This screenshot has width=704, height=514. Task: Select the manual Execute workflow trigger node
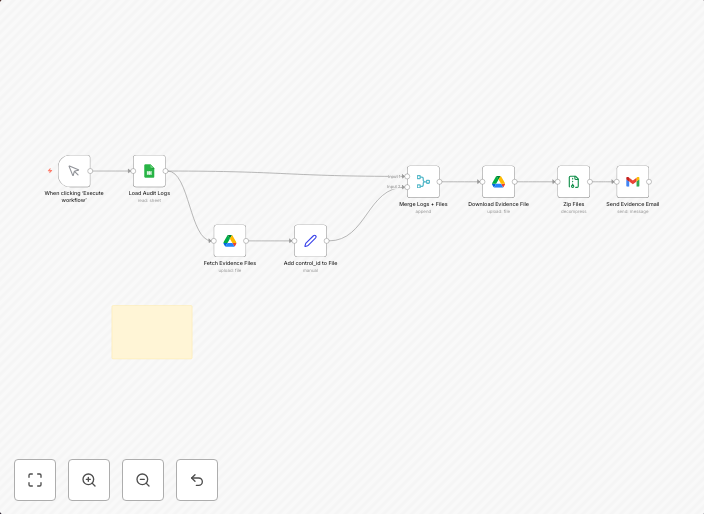point(75,171)
